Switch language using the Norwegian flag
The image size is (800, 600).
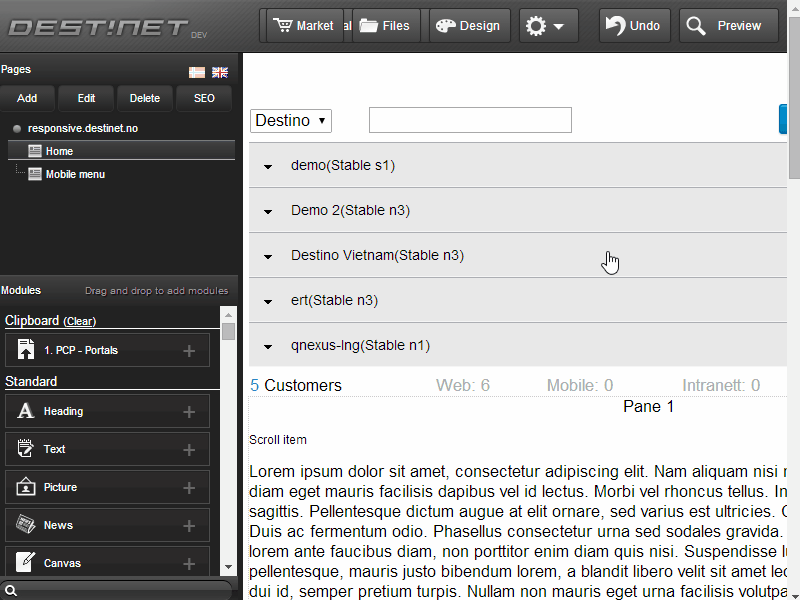coord(196,72)
